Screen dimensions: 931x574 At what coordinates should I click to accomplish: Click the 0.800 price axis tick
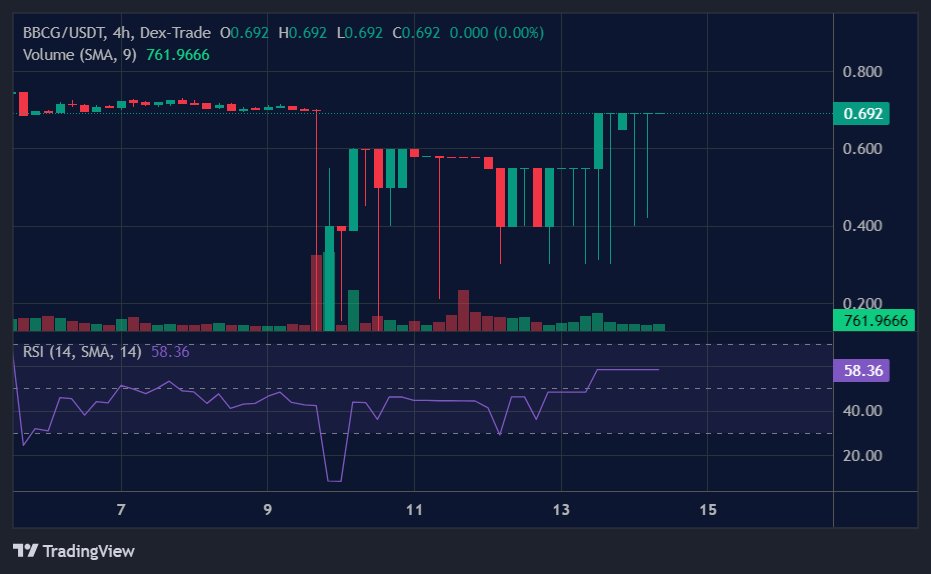point(862,72)
